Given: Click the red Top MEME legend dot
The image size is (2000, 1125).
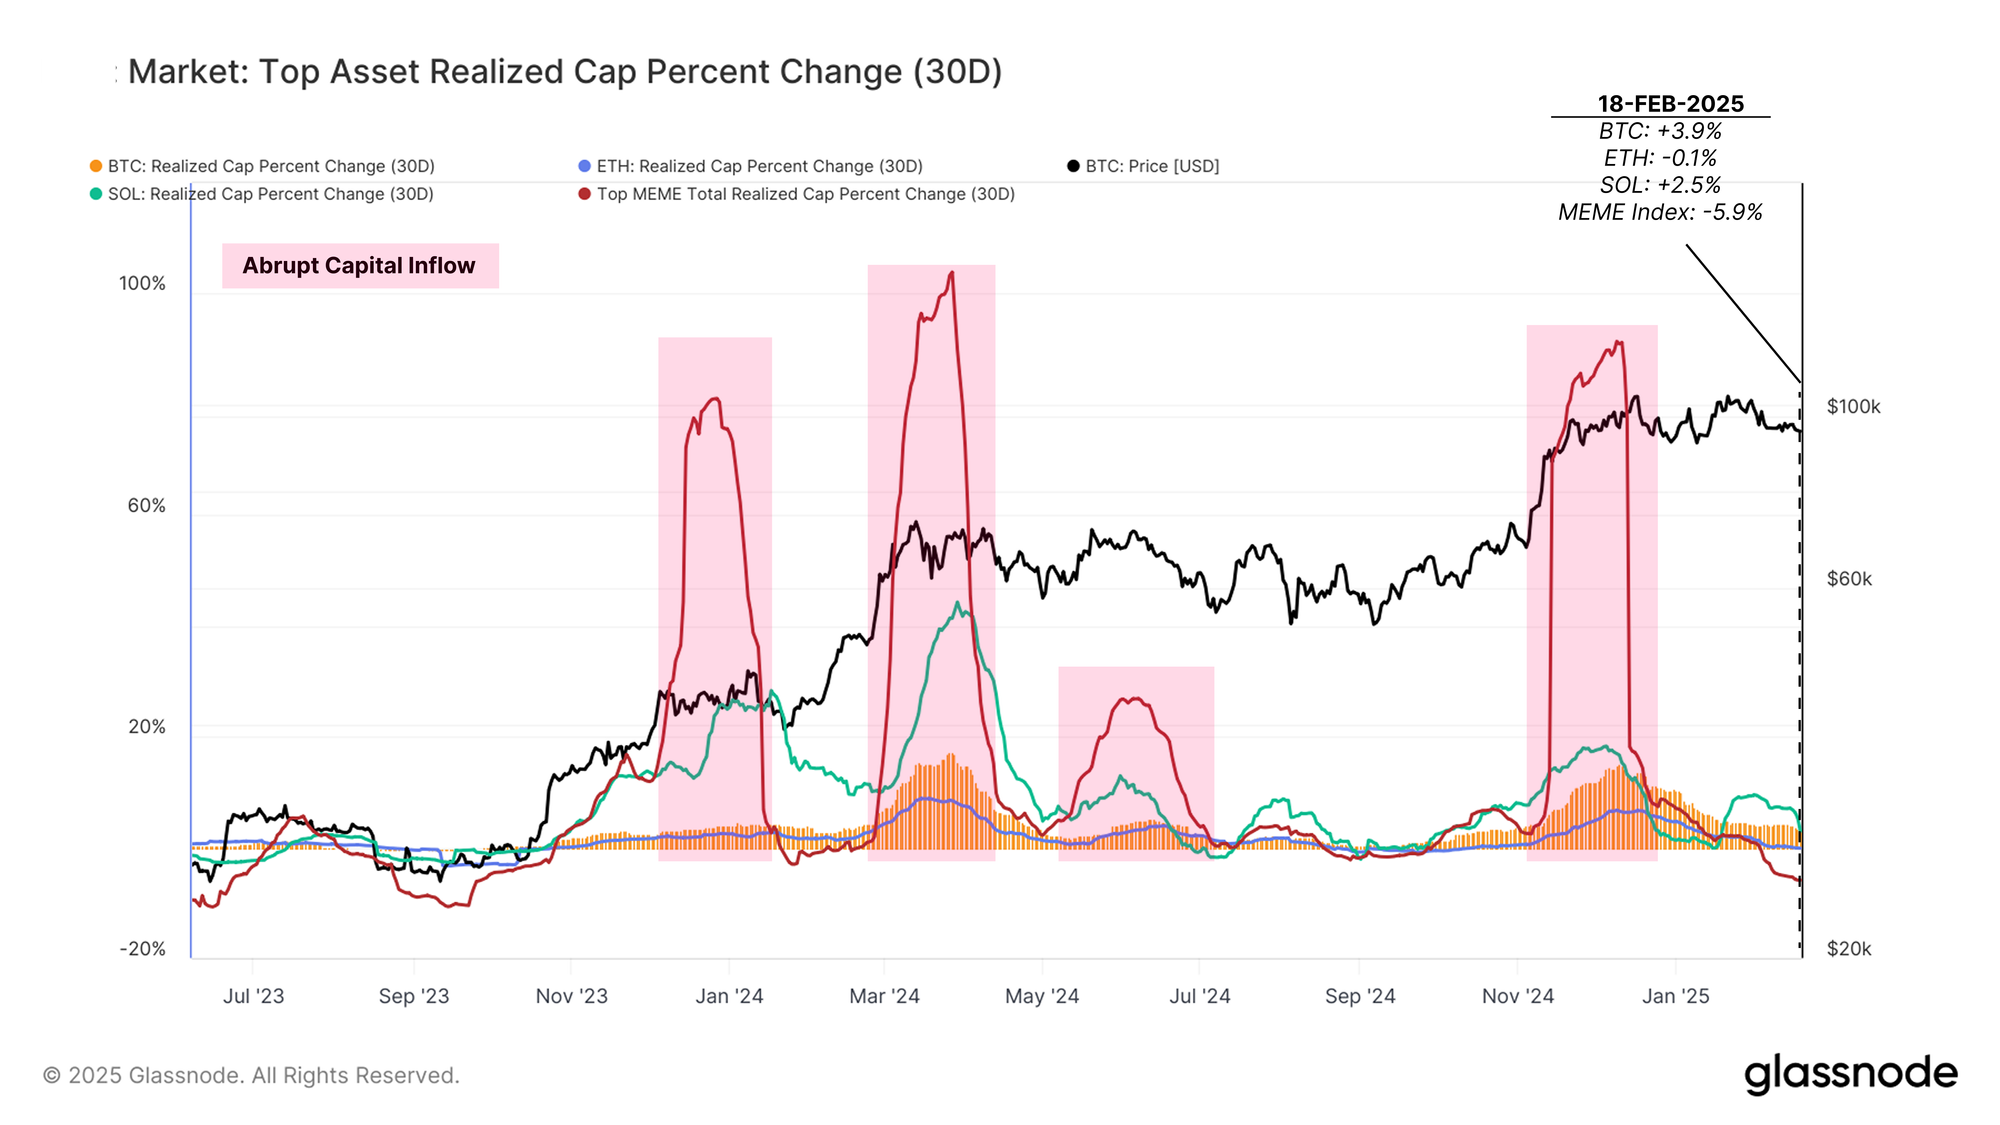Looking at the screenshot, I should click(x=585, y=194).
